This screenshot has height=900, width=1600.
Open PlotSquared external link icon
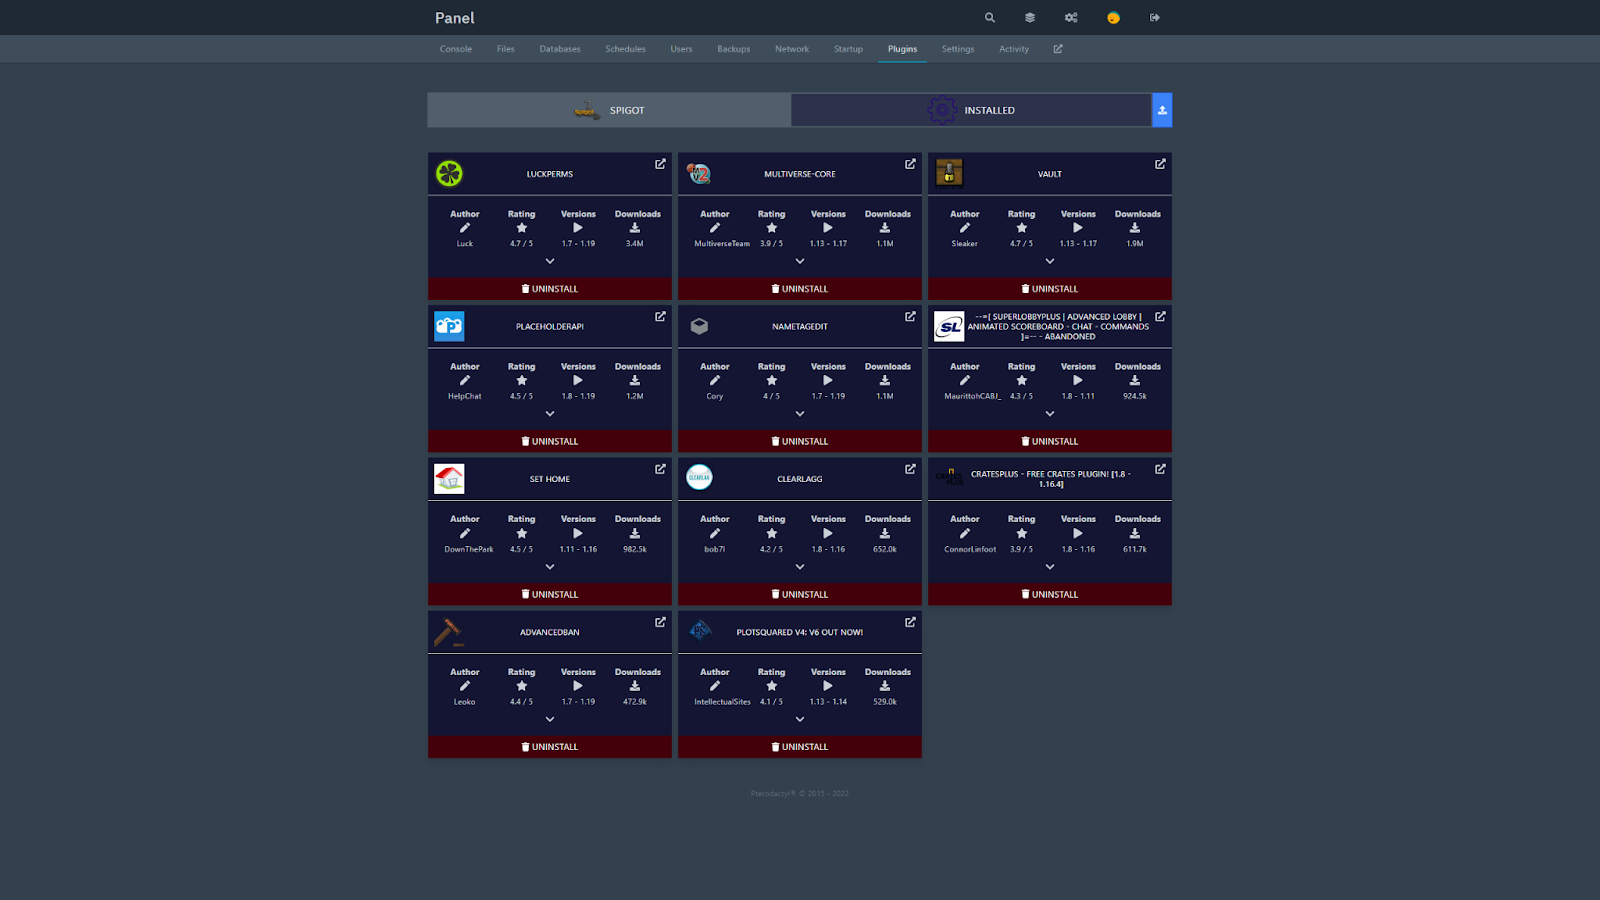pos(910,622)
